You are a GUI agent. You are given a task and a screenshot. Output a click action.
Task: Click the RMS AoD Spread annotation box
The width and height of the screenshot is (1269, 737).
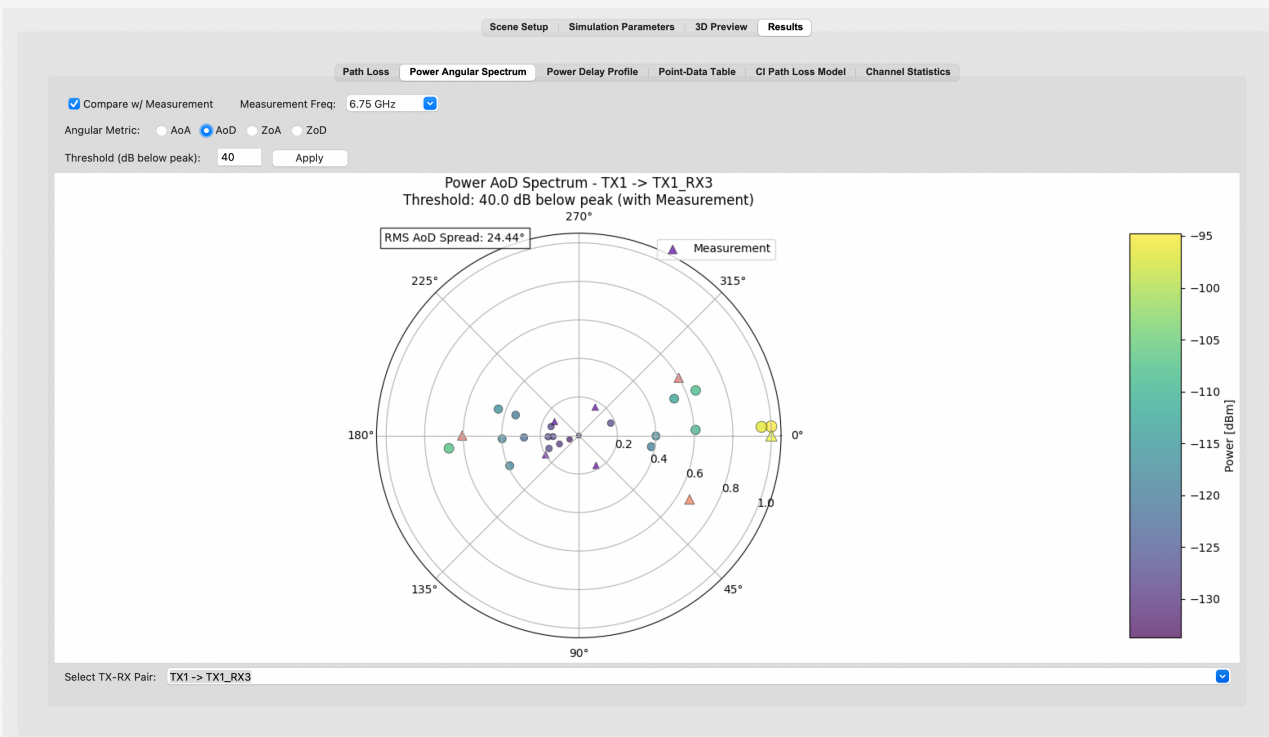(455, 238)
